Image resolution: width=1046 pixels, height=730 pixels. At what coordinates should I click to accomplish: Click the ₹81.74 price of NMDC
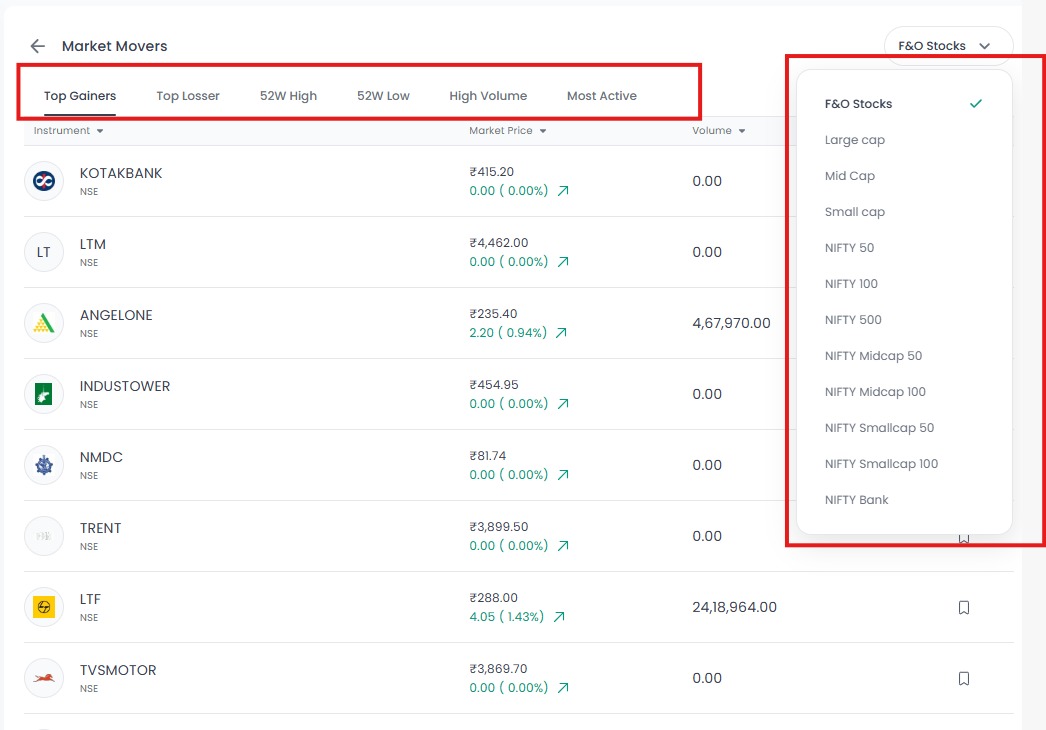click(488, 456)
